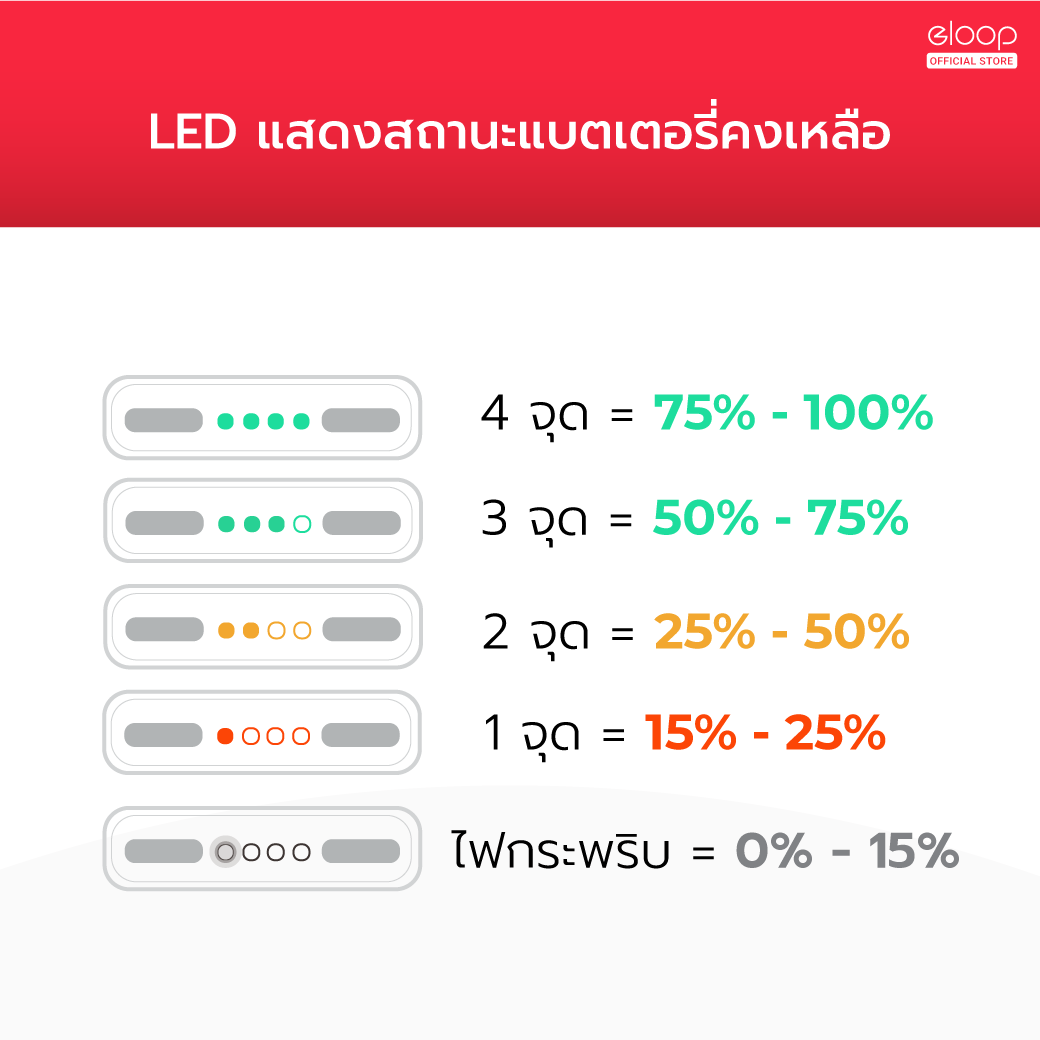Click the blinking gray LED dot
1040x1040 pixels.
(226, 852)
